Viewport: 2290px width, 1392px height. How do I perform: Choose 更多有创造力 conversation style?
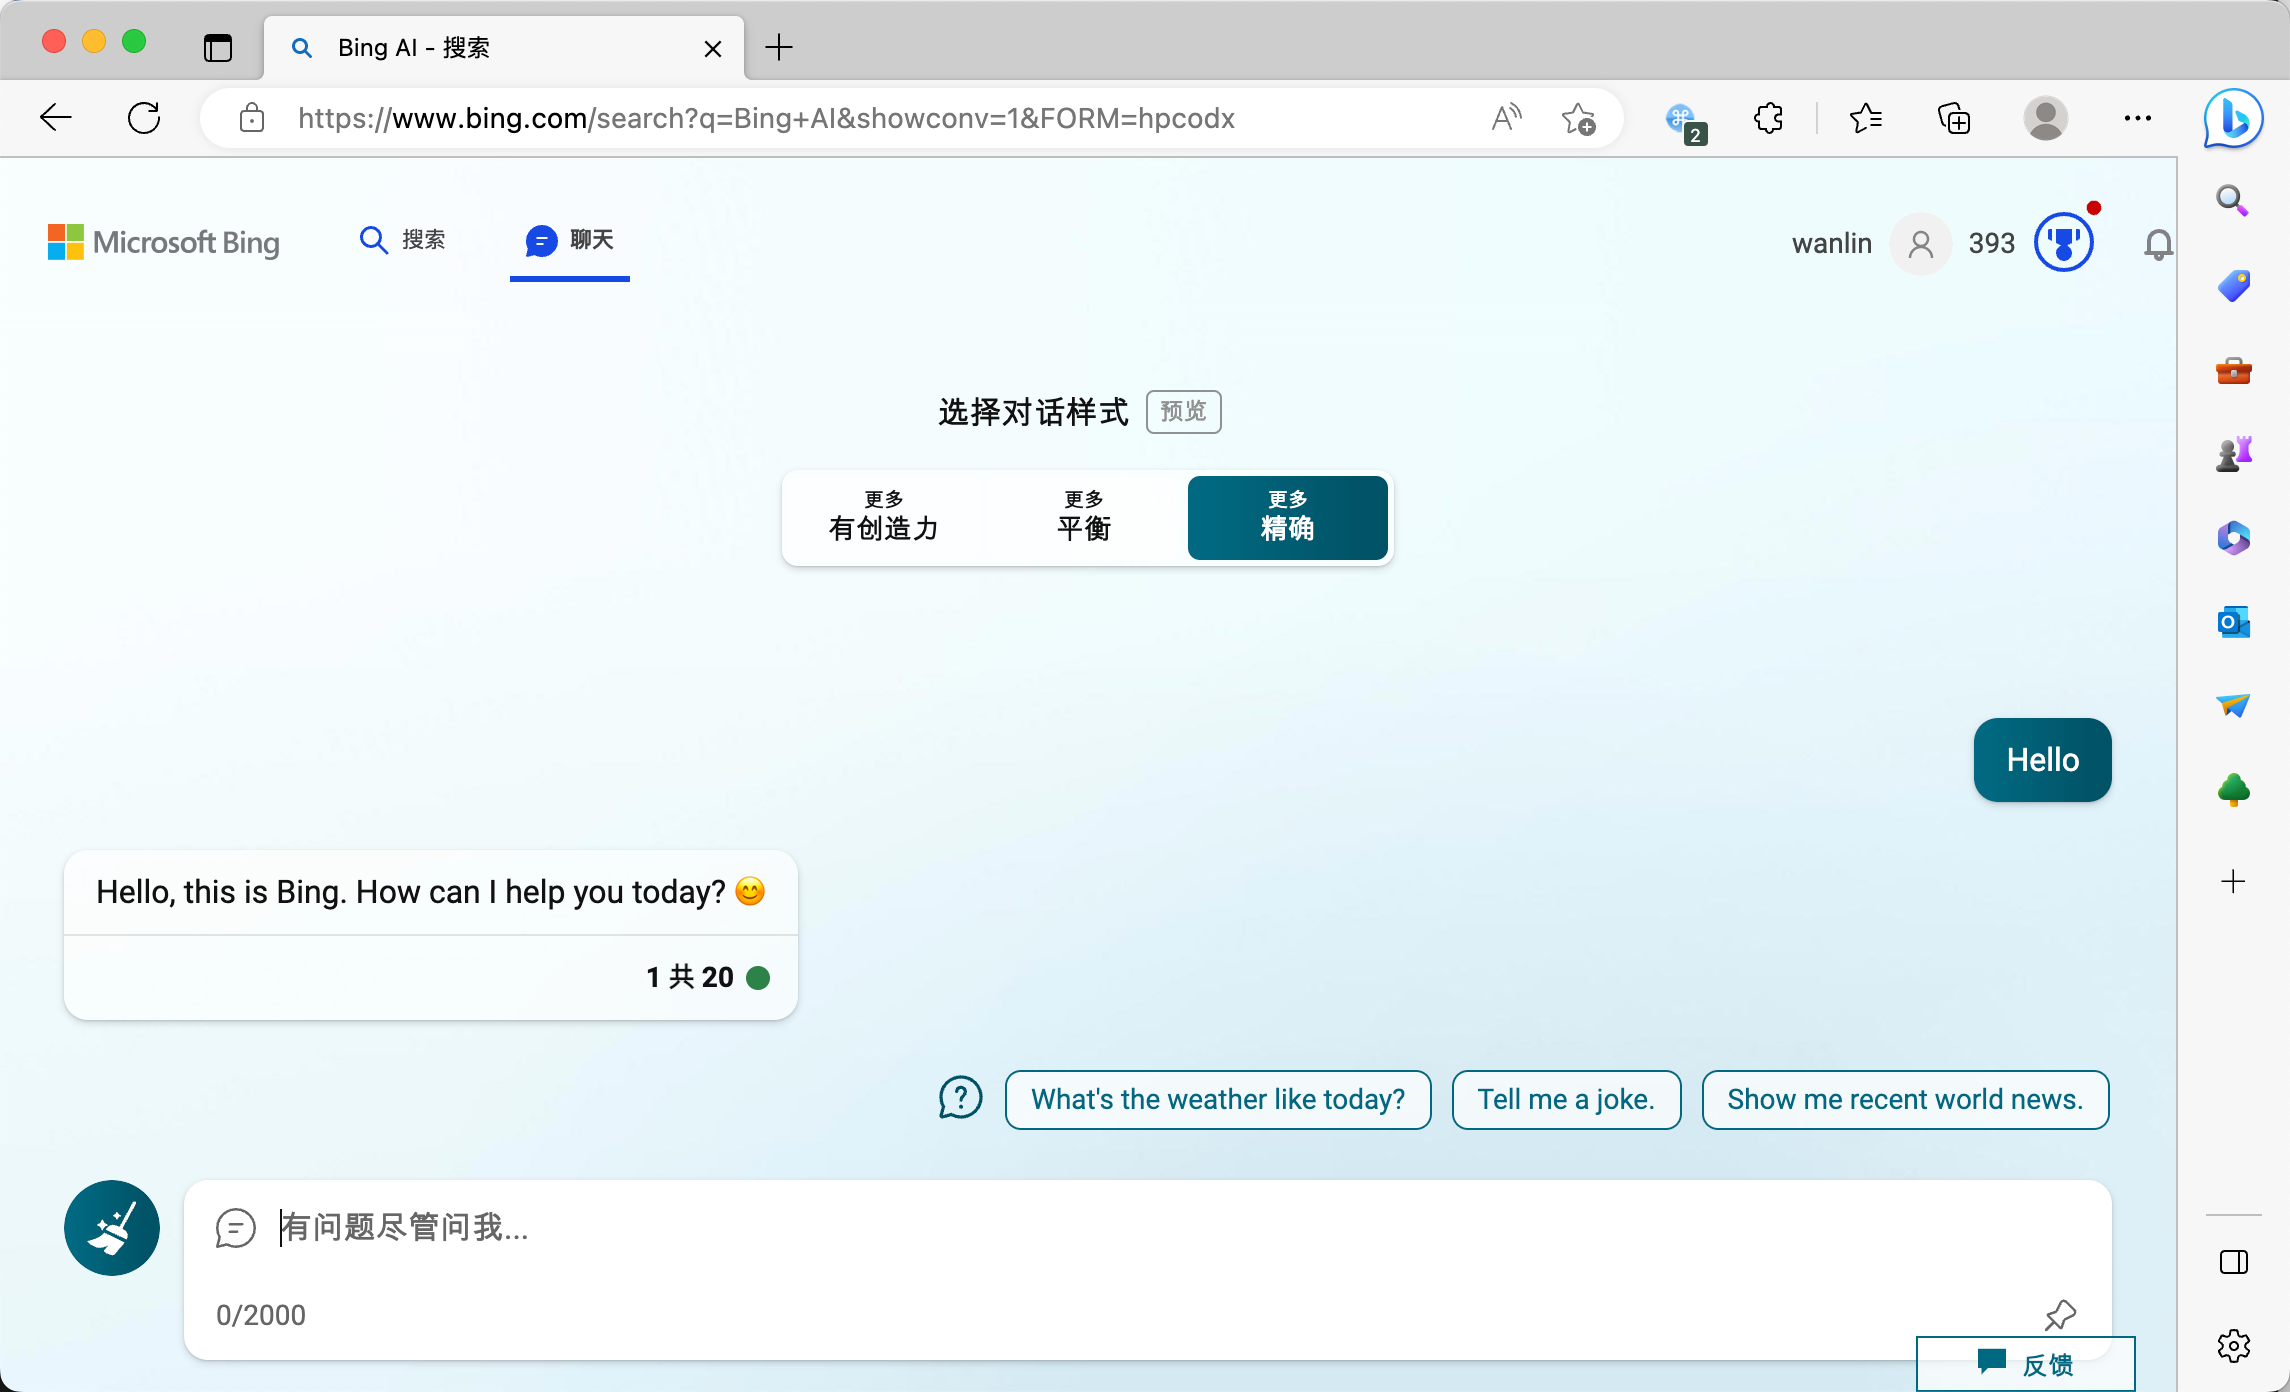pyautogui.click(x=884, y=518)
